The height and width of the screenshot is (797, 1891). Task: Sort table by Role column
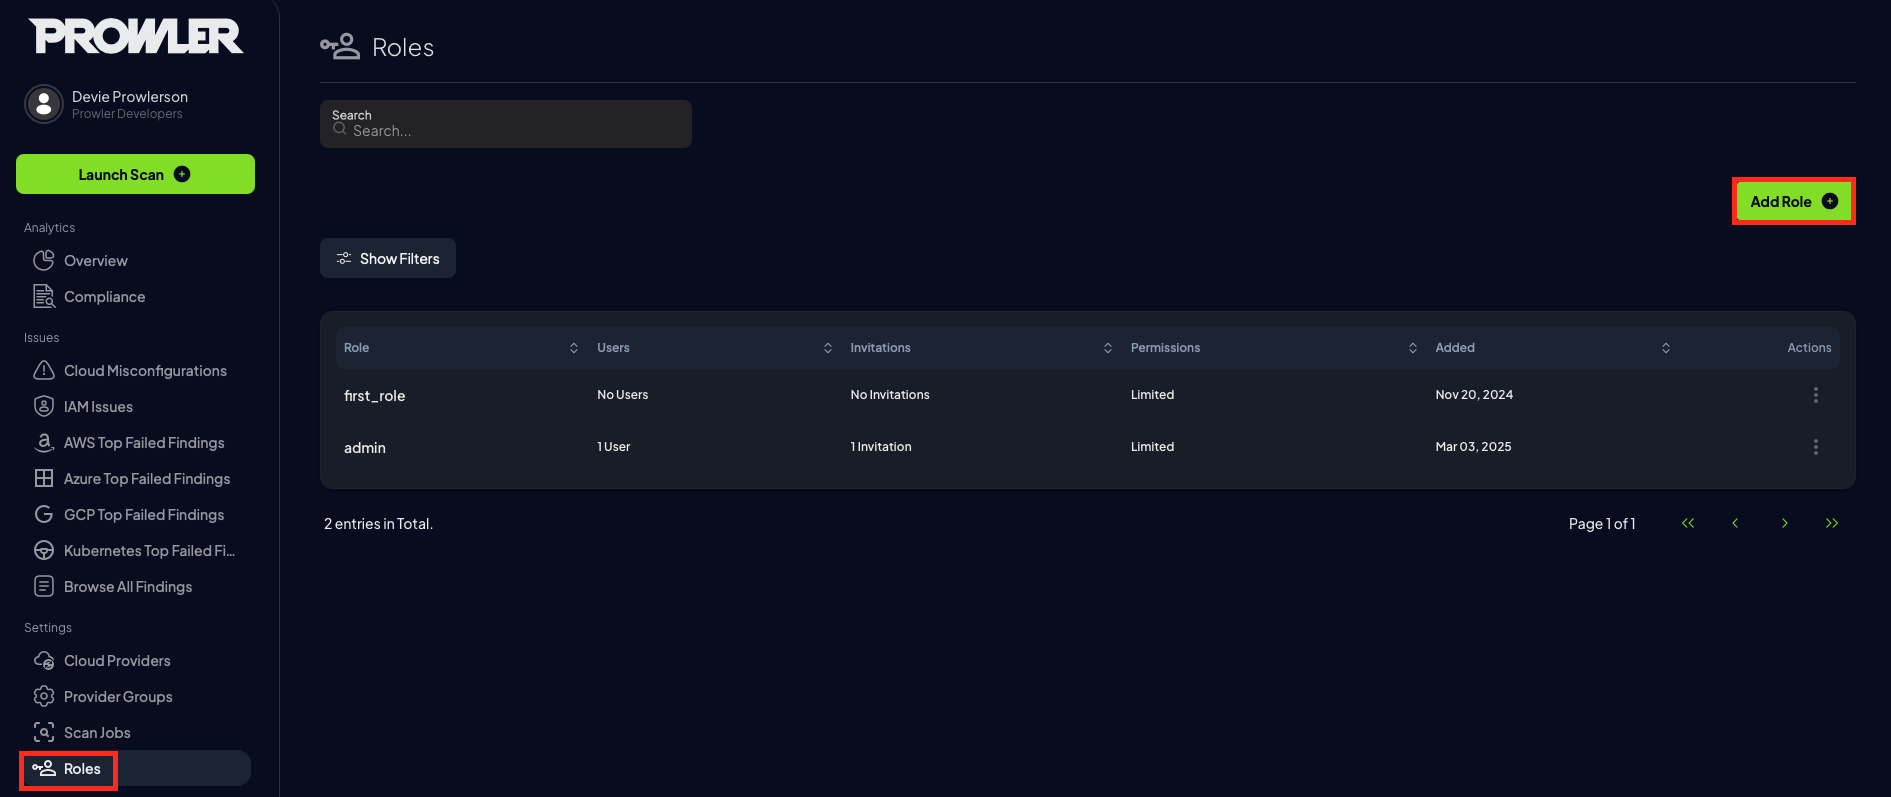pos(574,348)
